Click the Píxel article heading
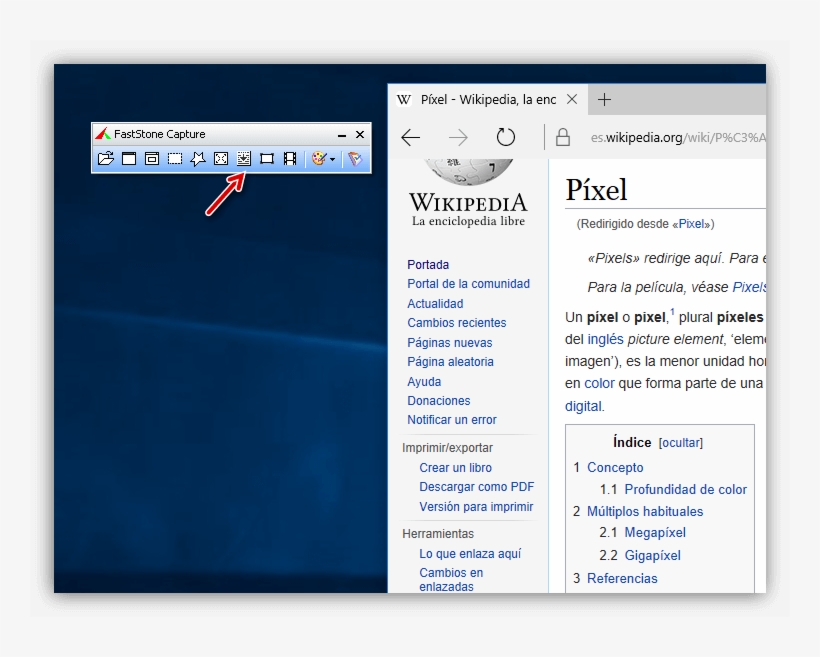This screenshot has width=820, height=657. (596, 189)
